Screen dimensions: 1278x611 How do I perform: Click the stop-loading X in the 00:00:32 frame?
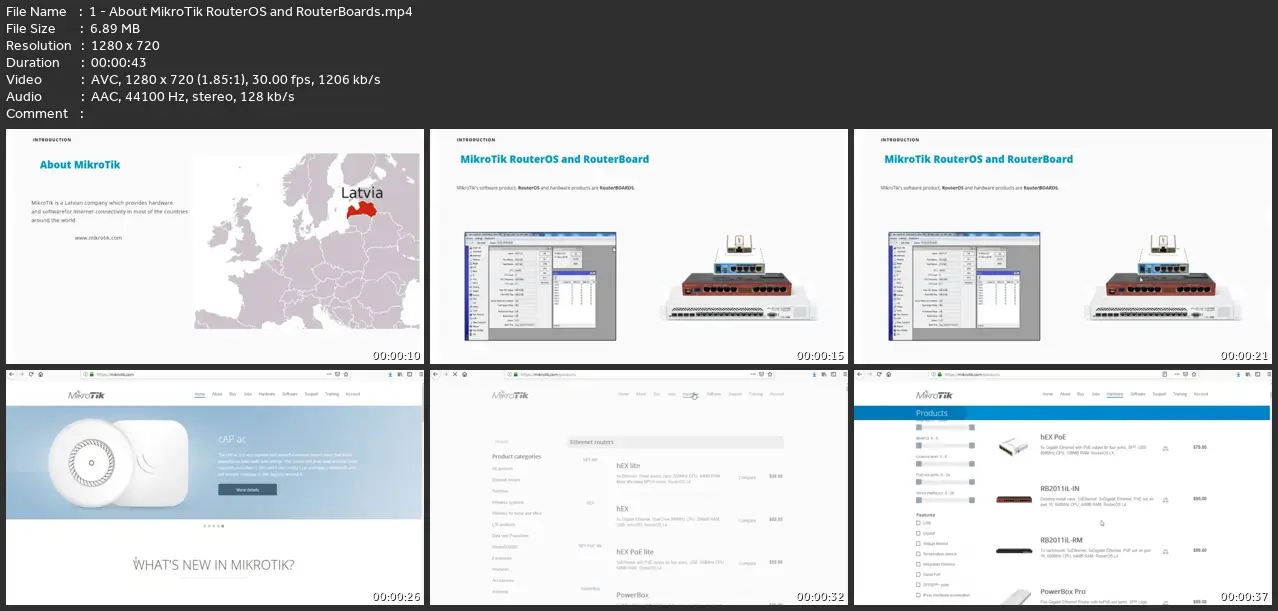click(x=454, y=374)
